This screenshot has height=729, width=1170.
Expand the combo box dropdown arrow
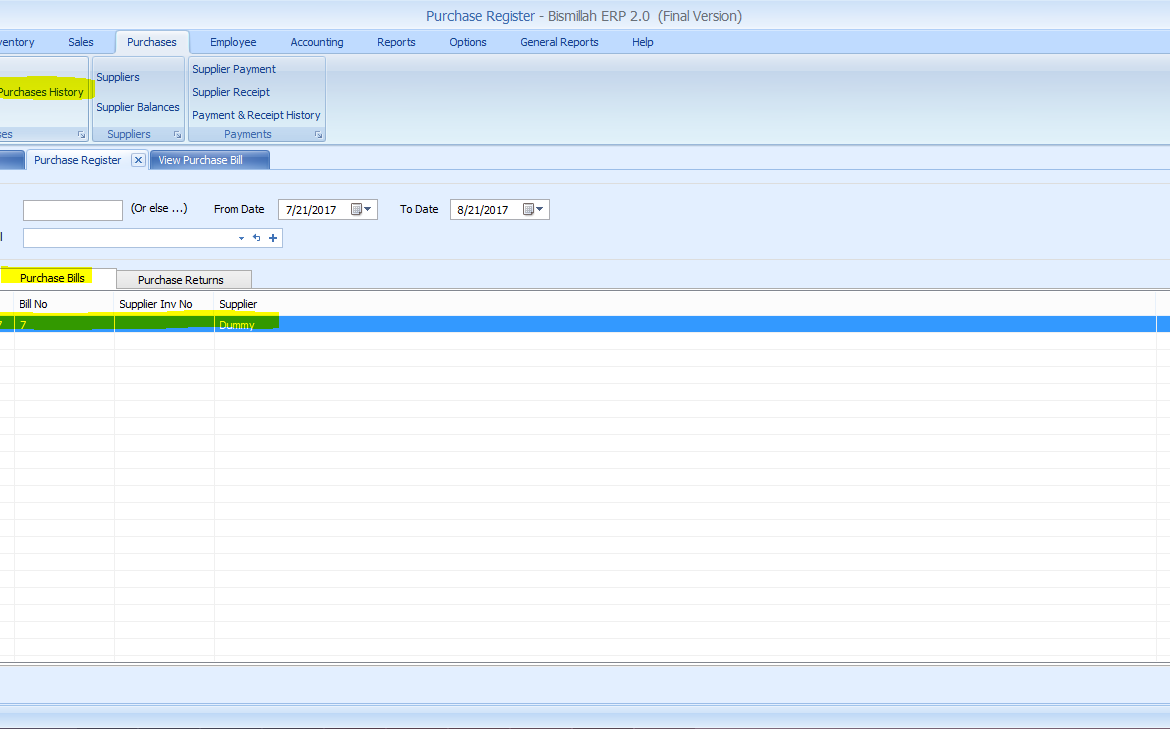[241, 238]
